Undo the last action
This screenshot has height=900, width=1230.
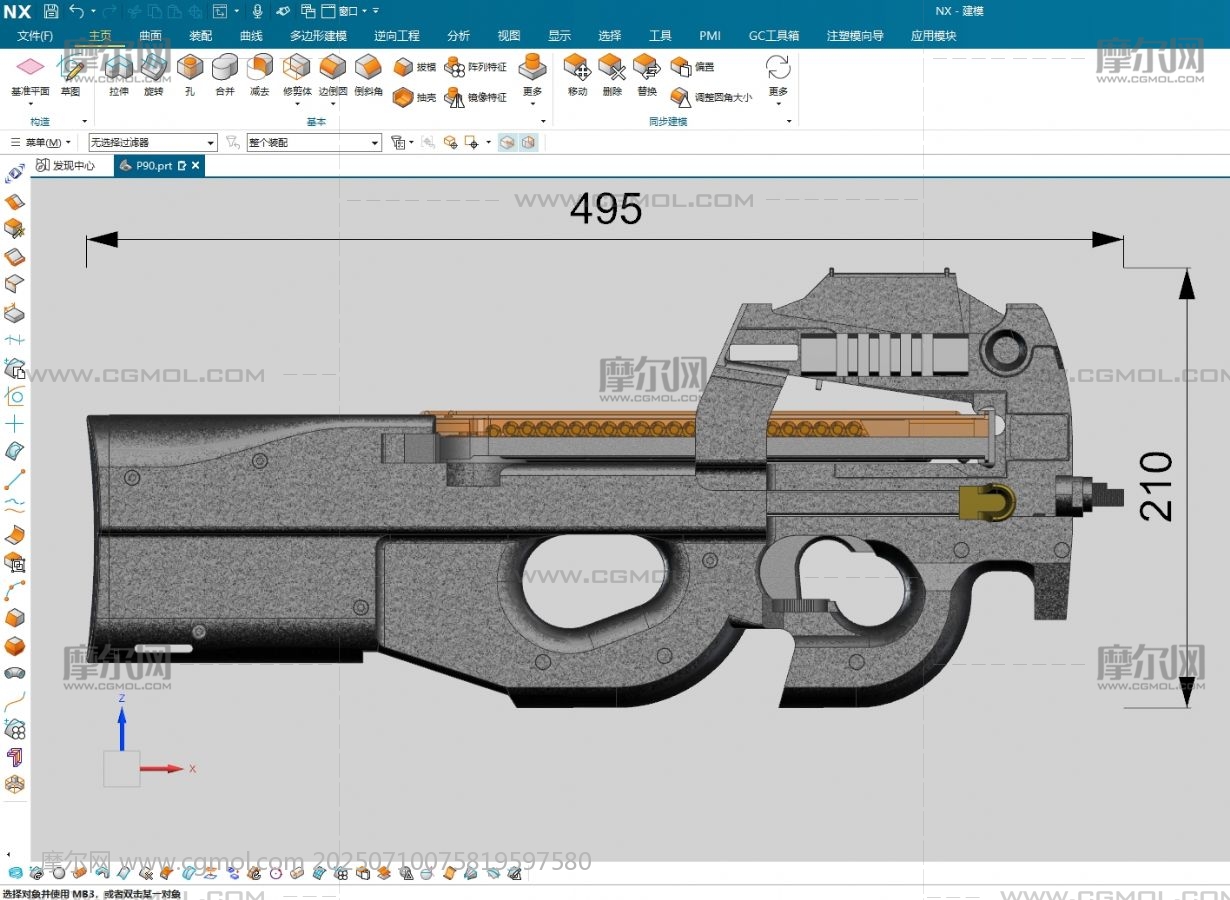tap(77, 11)
